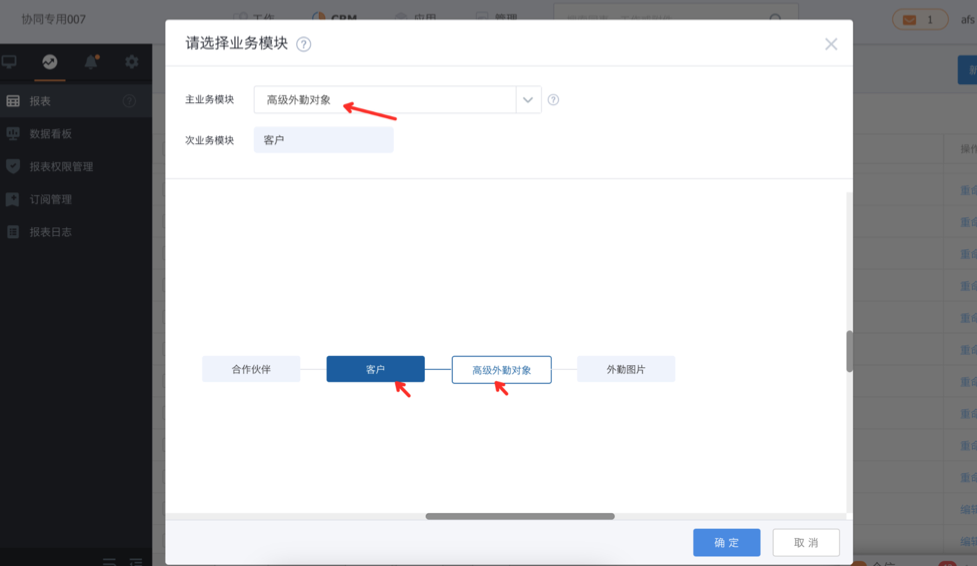Open help icon next to 主业务模块 dropdown
The height and width of the screenshot is (566, 977).
pyautogui.click(x=553, y=100)
